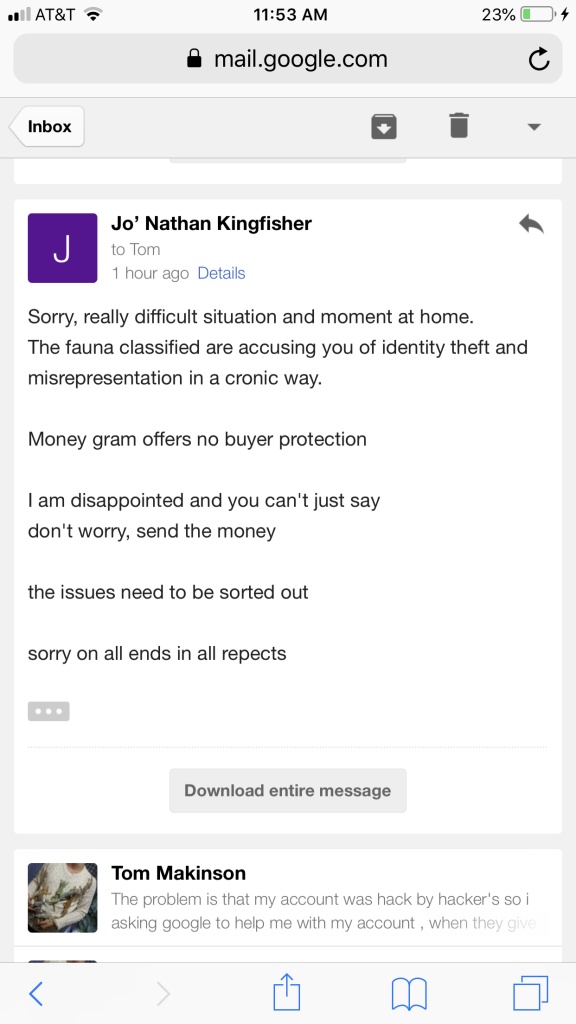Open Tom Makinson's profile photo thumbnail
The width and height of the screenshot is (576, 1024).
[63, 897]
